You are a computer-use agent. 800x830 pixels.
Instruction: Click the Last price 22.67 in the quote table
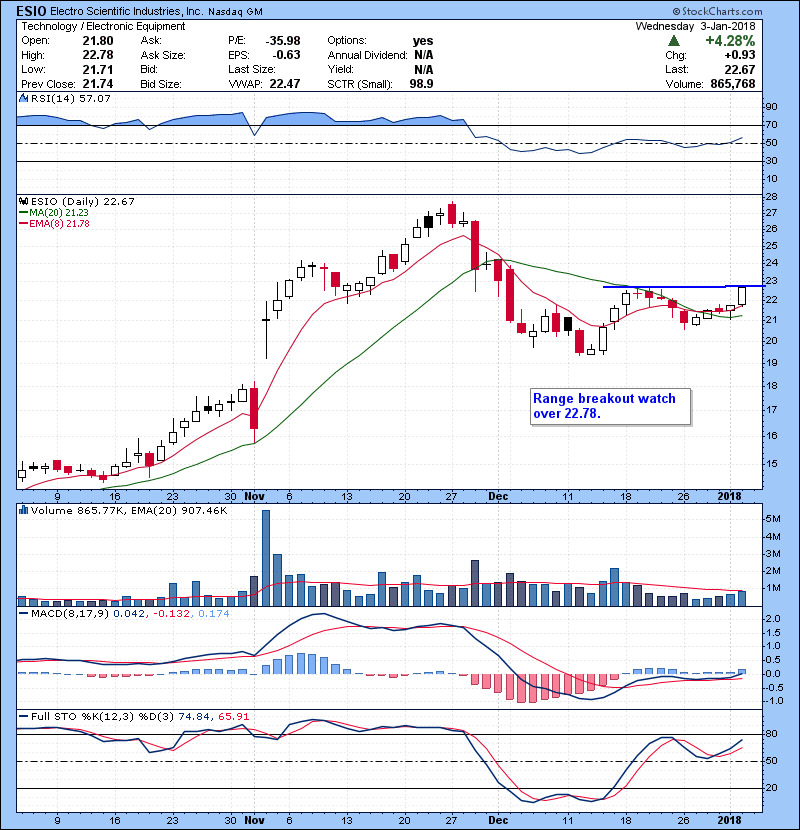tap(740, 69)
